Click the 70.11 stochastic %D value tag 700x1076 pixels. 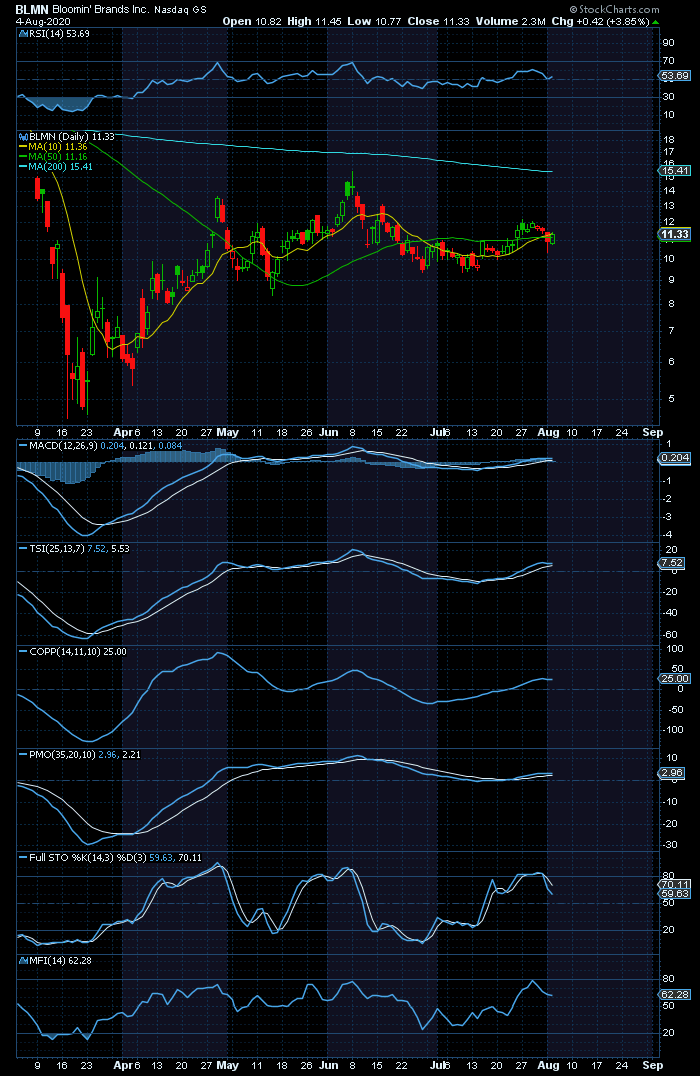[675, 885]
